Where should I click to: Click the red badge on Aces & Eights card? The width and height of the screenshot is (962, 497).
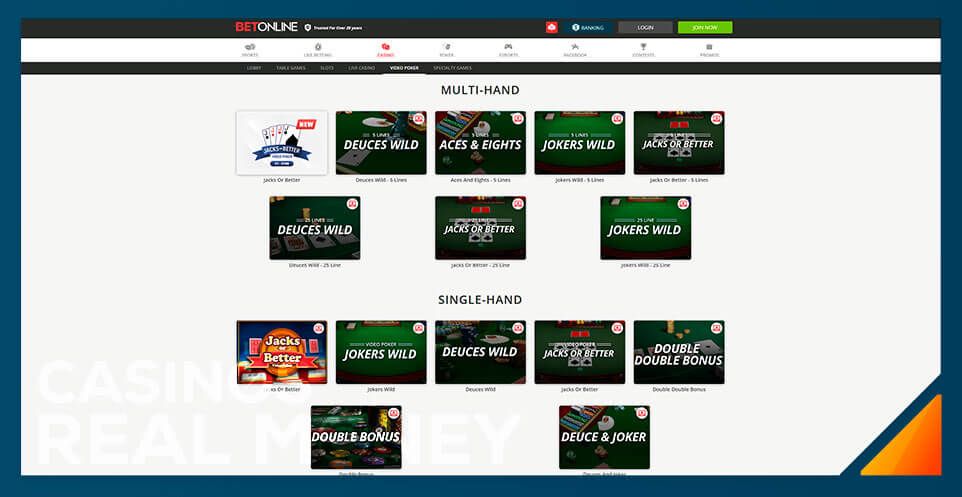518,118
